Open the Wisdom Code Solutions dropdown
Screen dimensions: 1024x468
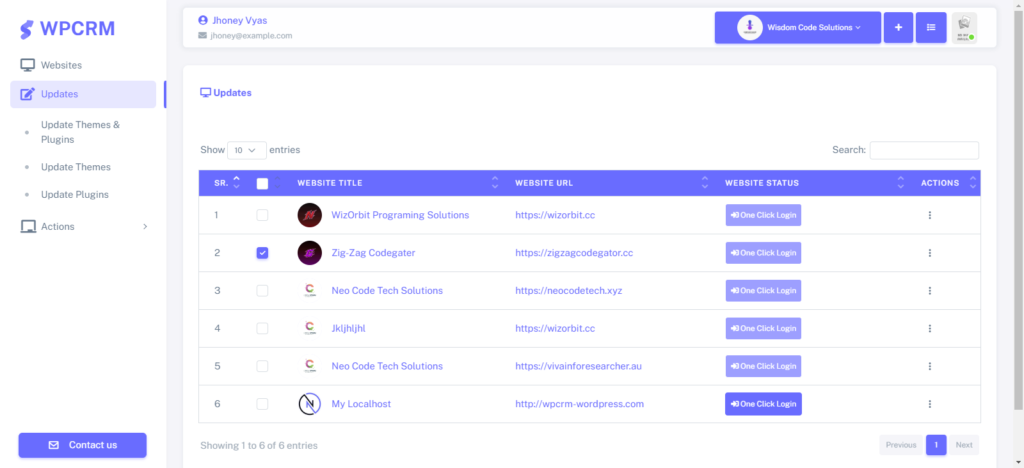797,28
